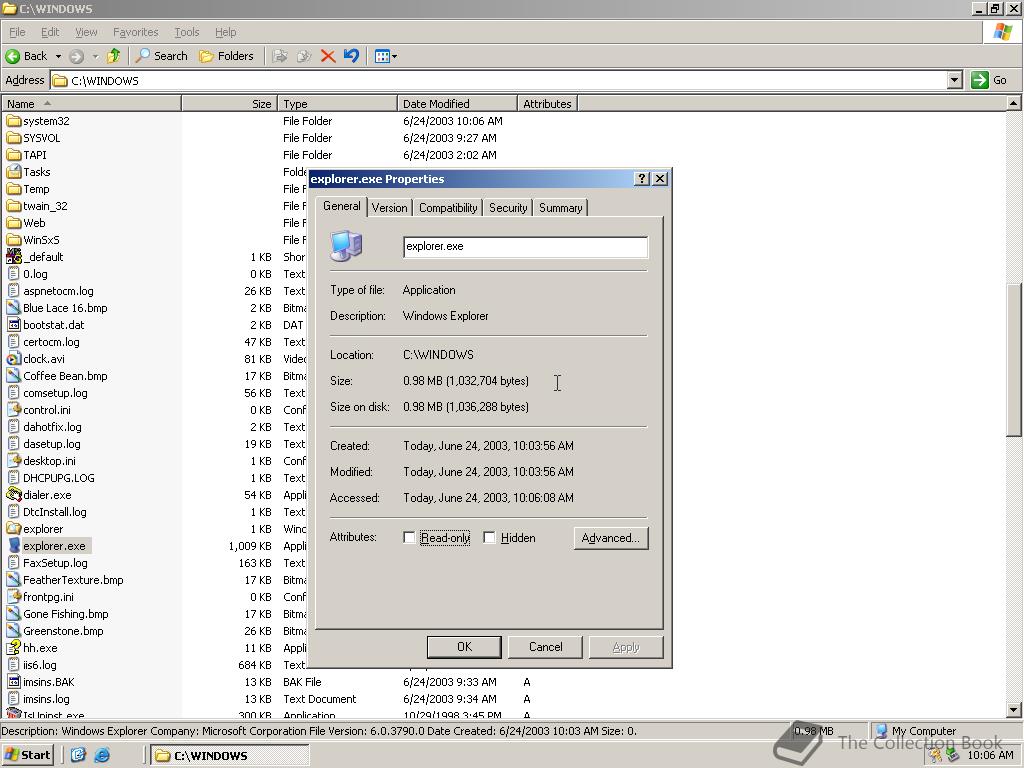Click the Move To icon in toolbar
The height and width of the screenshot is (768, 1024).
coord(280,56)
